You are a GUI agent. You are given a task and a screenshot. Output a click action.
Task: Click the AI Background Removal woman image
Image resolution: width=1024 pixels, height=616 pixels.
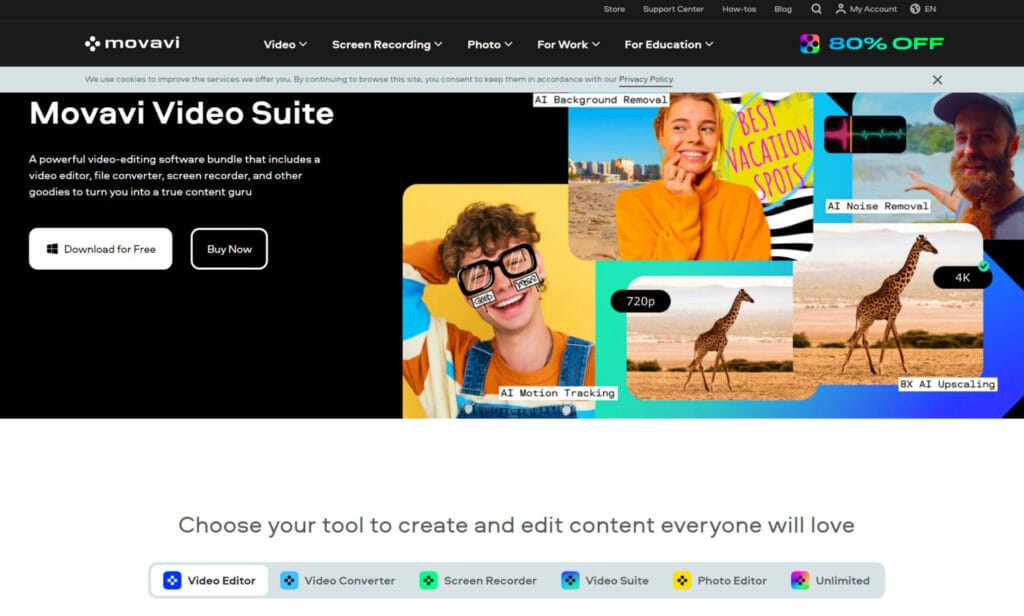690,176
